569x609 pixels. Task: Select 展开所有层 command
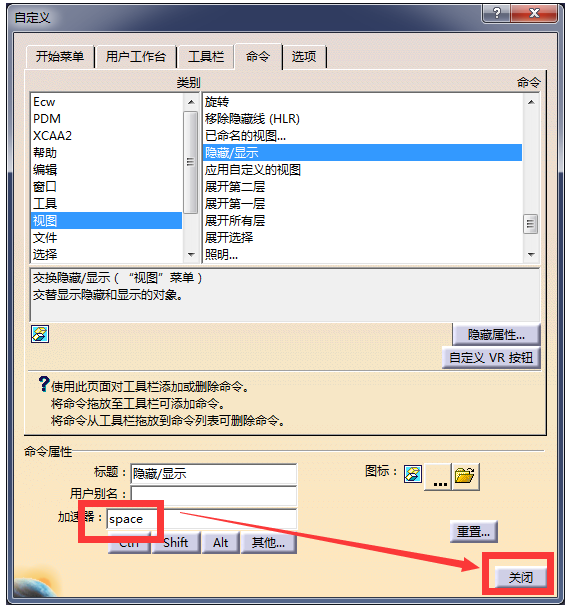click(x=363, y=221)
